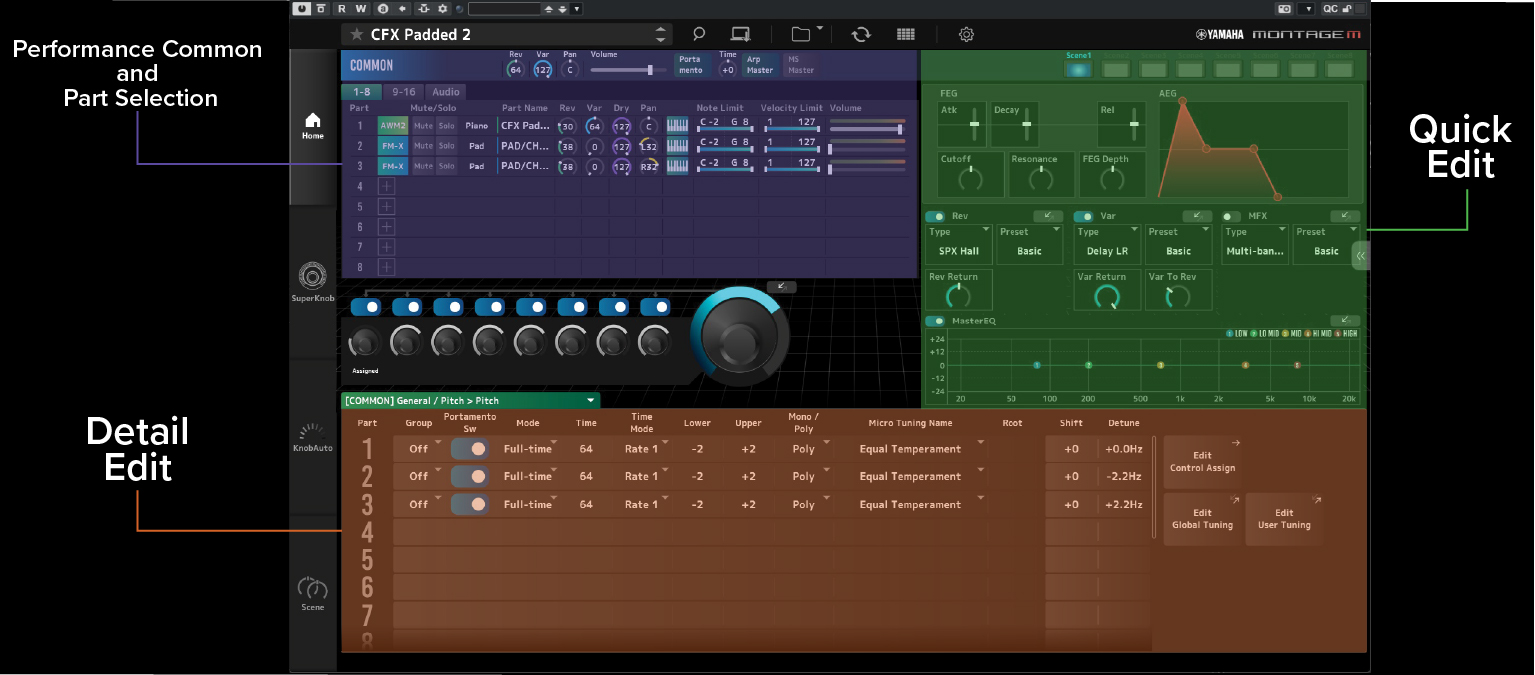Switch to the Audio tab

446,92
